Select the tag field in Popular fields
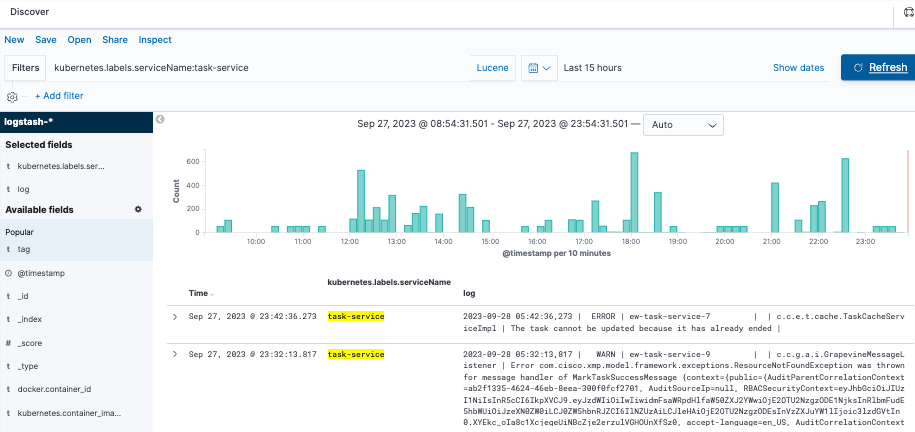 click(x=24, y=248)
